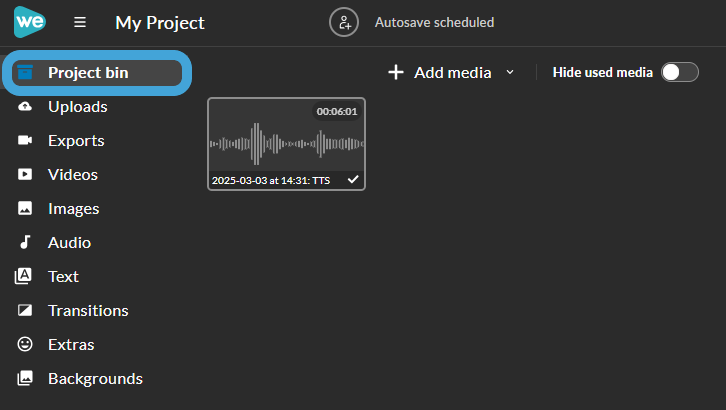This screenshot has height=410, width=726.
Task: Open the hamburger menu
Action: pos(80,22)
